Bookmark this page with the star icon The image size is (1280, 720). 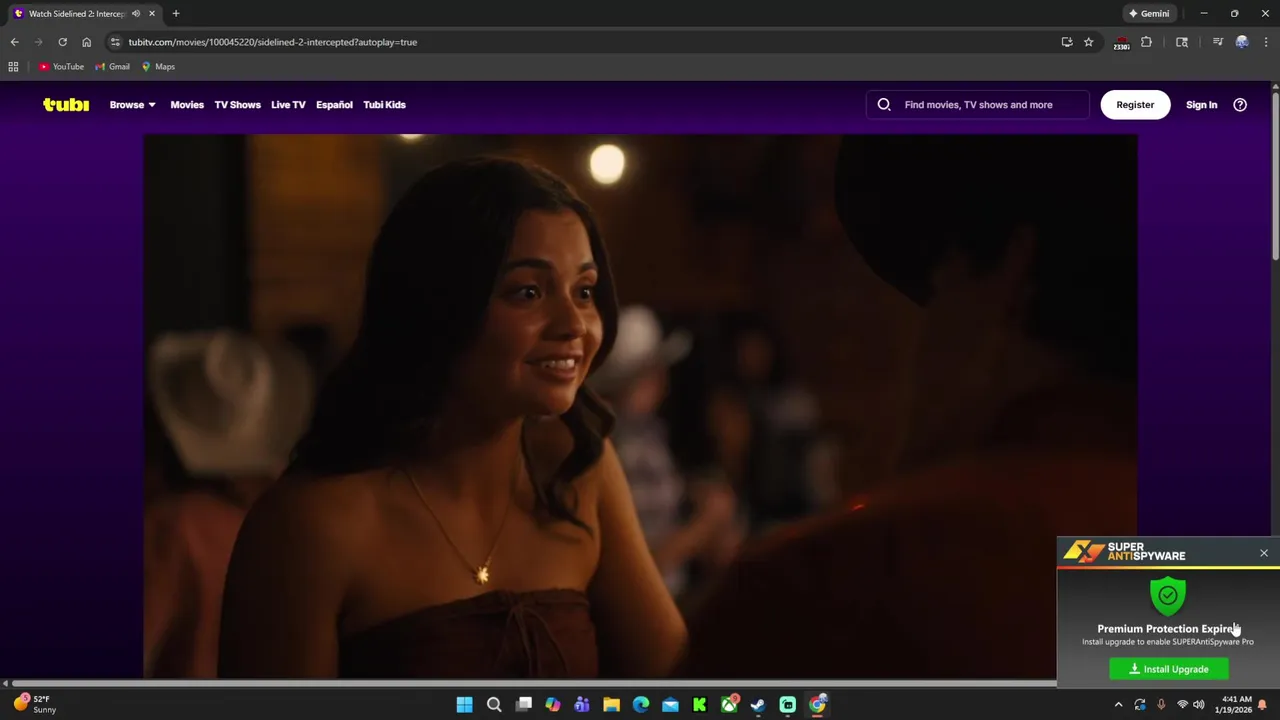tap(1089, 42)
